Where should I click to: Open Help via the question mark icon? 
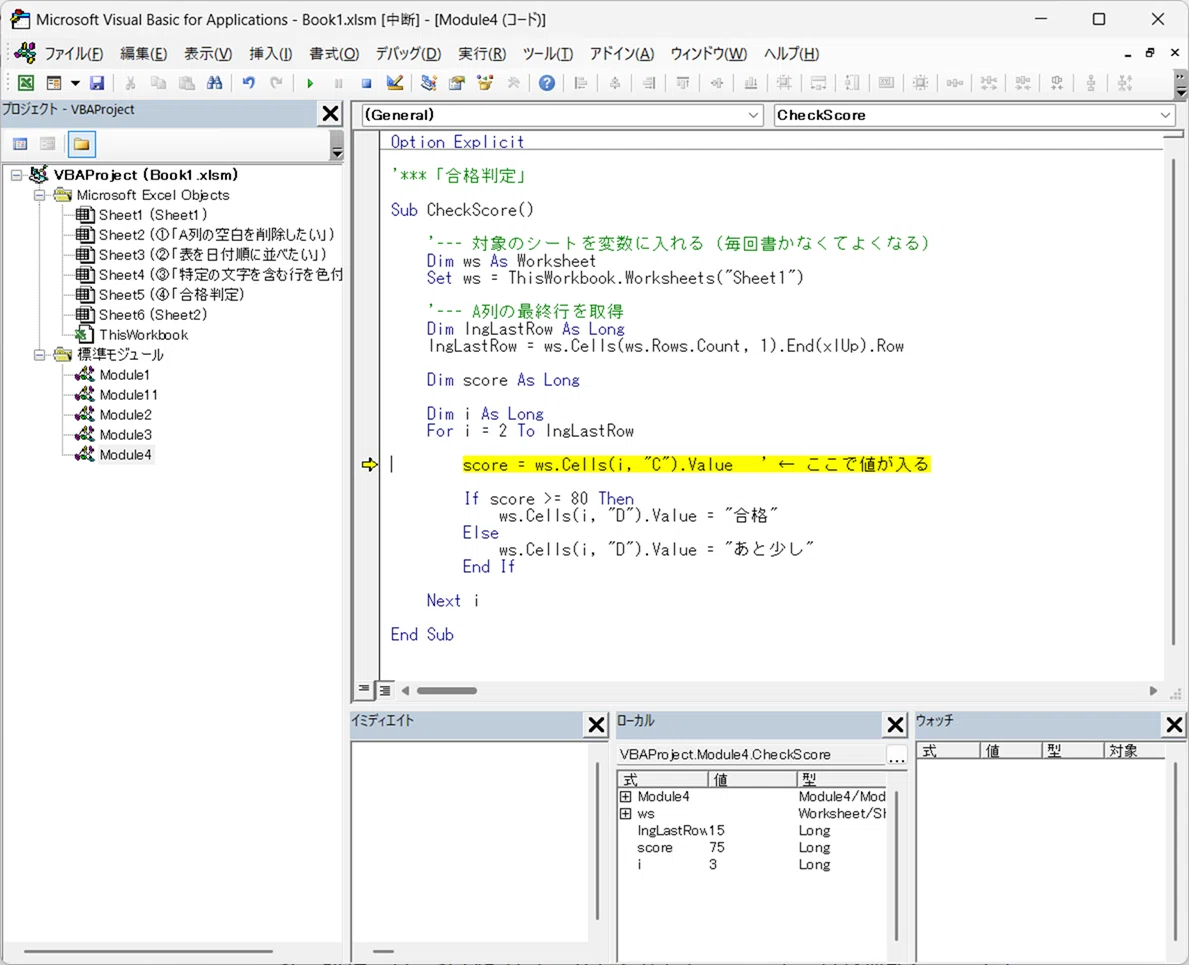pyautogui.click(x=547, y=83)
